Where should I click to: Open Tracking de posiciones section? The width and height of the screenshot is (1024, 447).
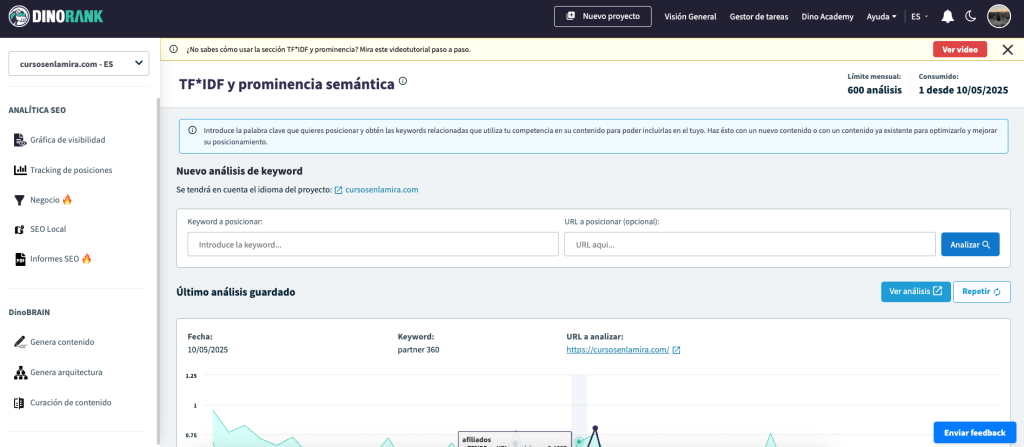click(71, 170)
